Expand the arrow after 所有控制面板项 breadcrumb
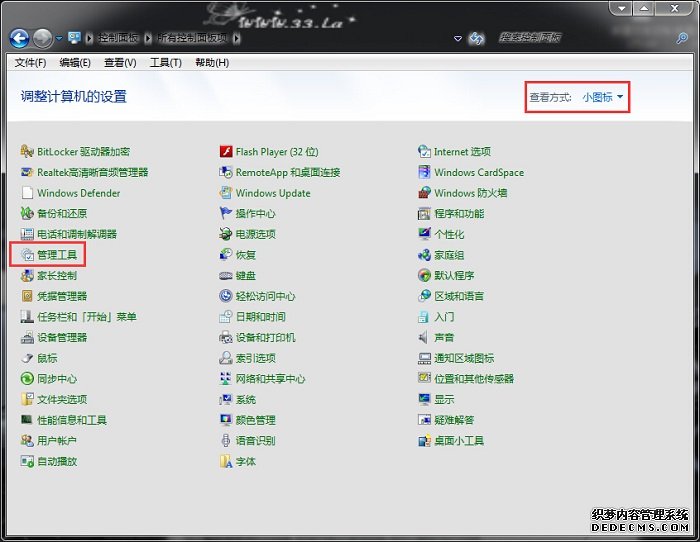 237,38
